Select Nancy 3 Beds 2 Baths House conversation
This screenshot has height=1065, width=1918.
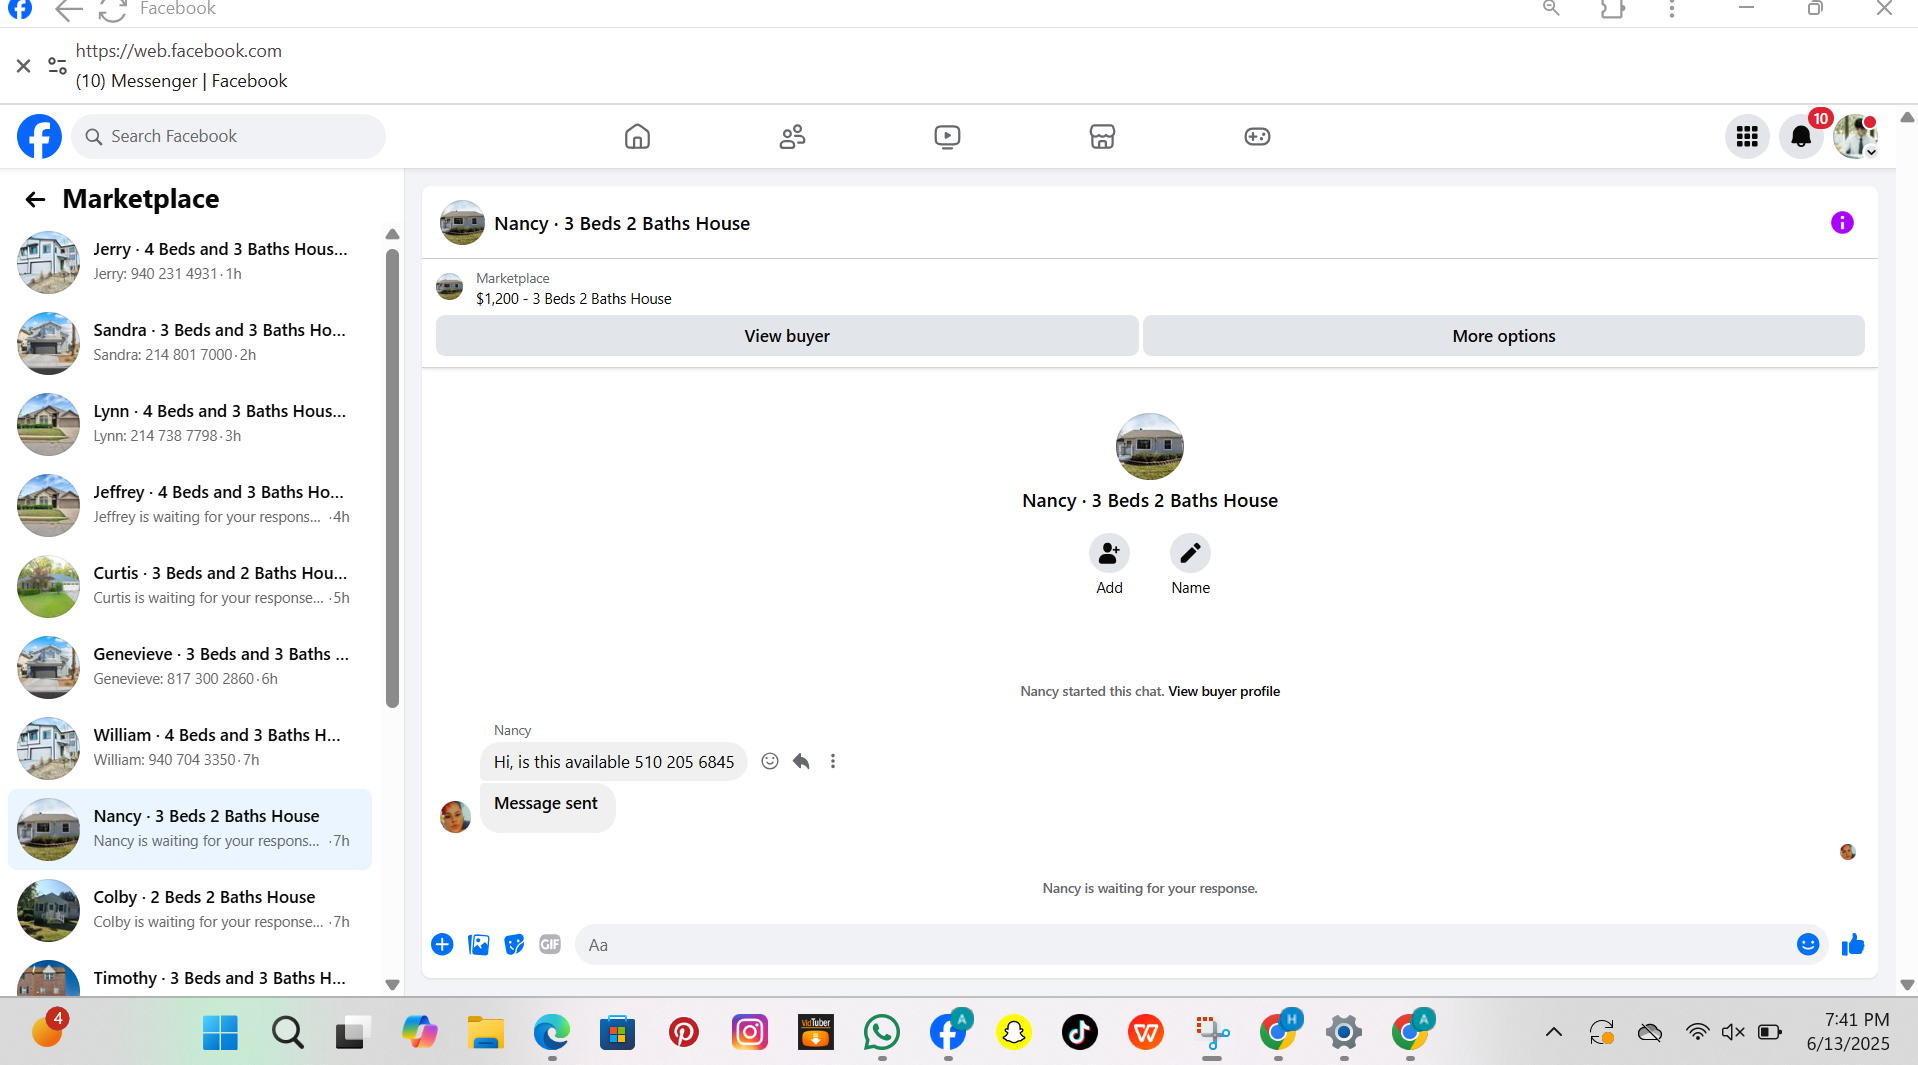point(190,829)
